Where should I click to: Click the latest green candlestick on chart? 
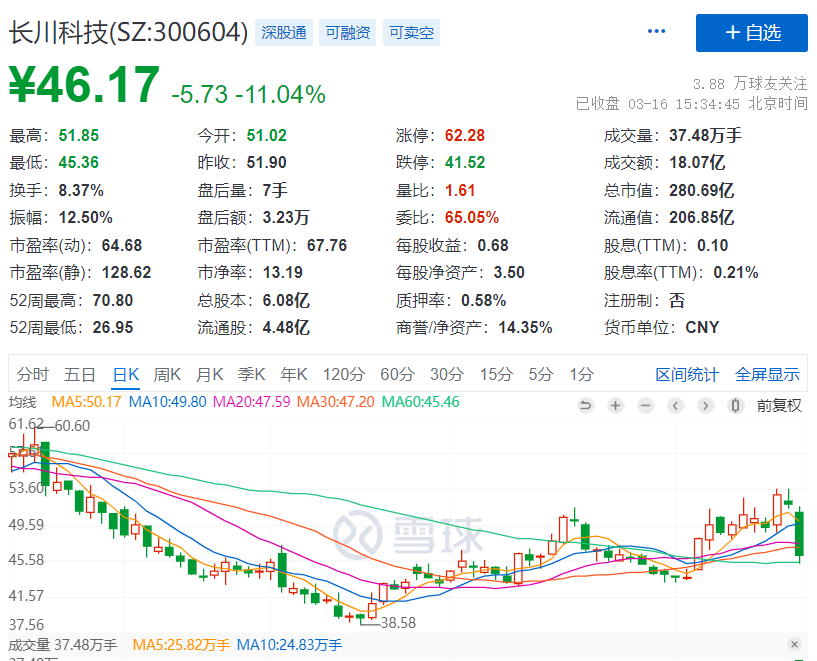[x=799, y=534]
